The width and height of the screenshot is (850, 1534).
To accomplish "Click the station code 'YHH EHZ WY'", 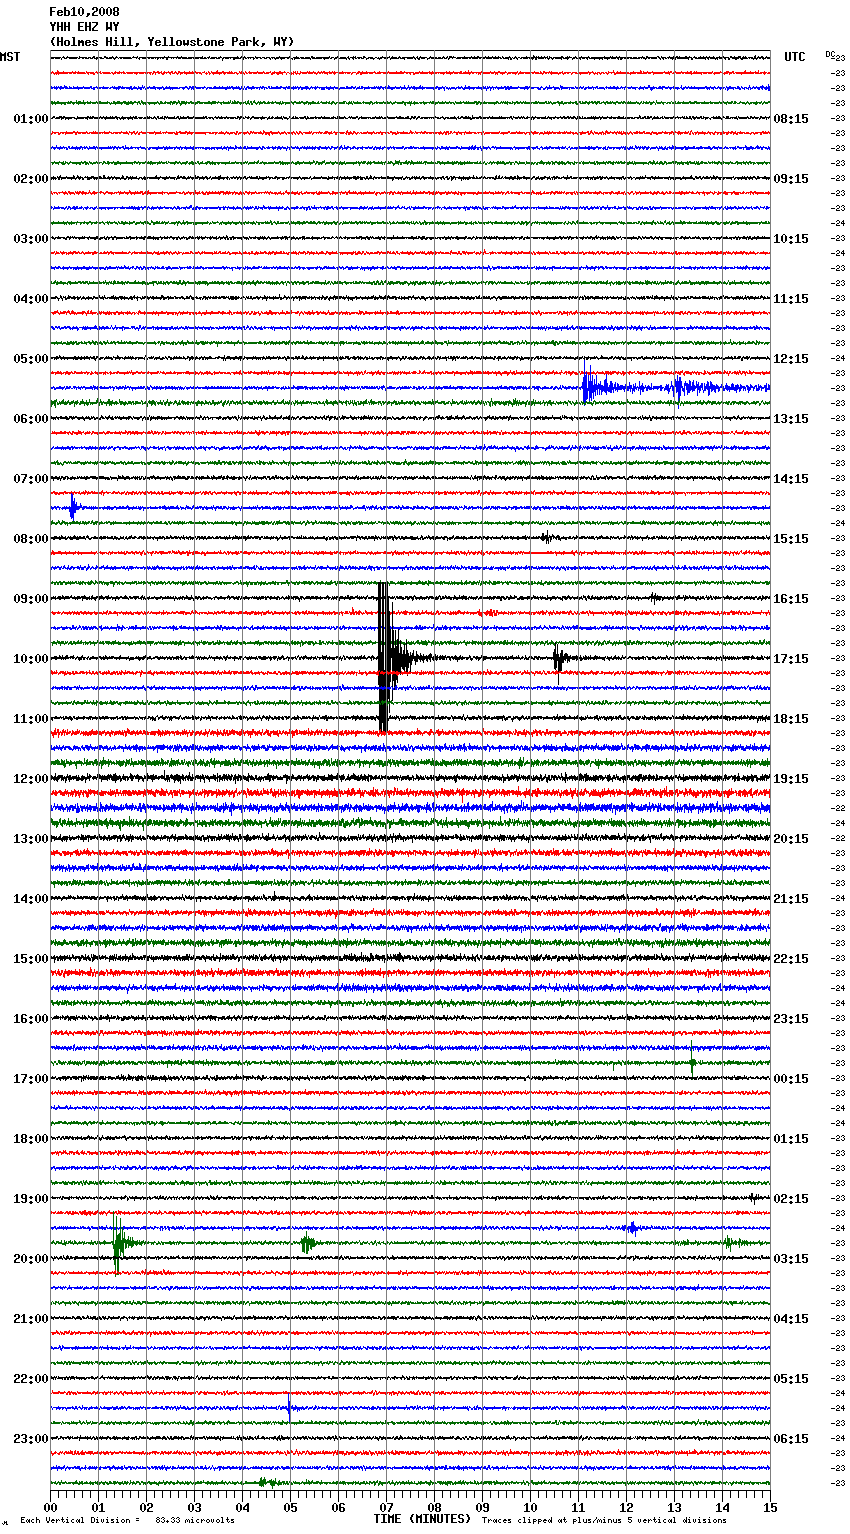I will click(84, 27).
